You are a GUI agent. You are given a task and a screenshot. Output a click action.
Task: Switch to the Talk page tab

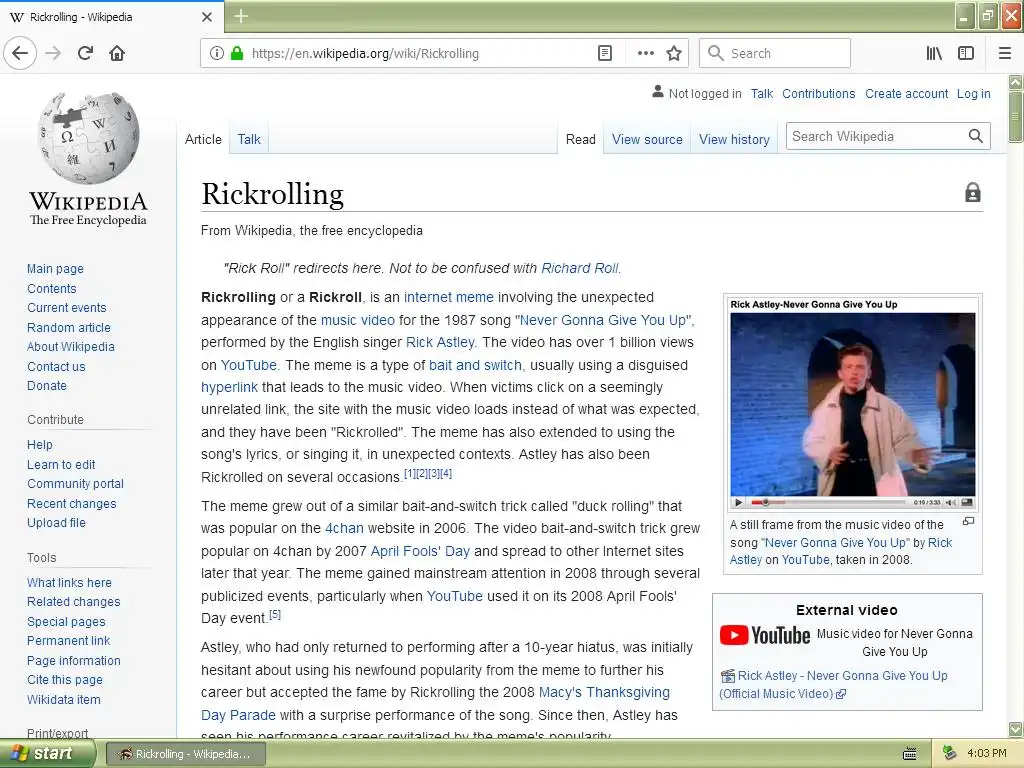click(249, 139)
